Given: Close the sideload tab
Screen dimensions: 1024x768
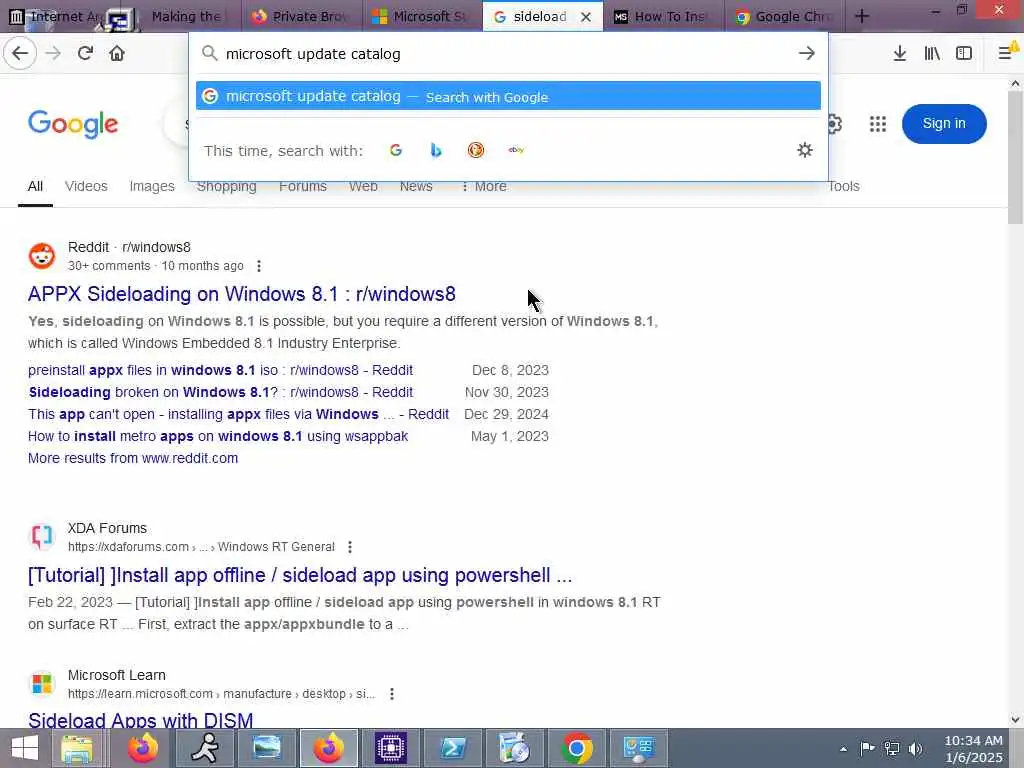Looking at the screenshot, I should click(x=586, y=17).
